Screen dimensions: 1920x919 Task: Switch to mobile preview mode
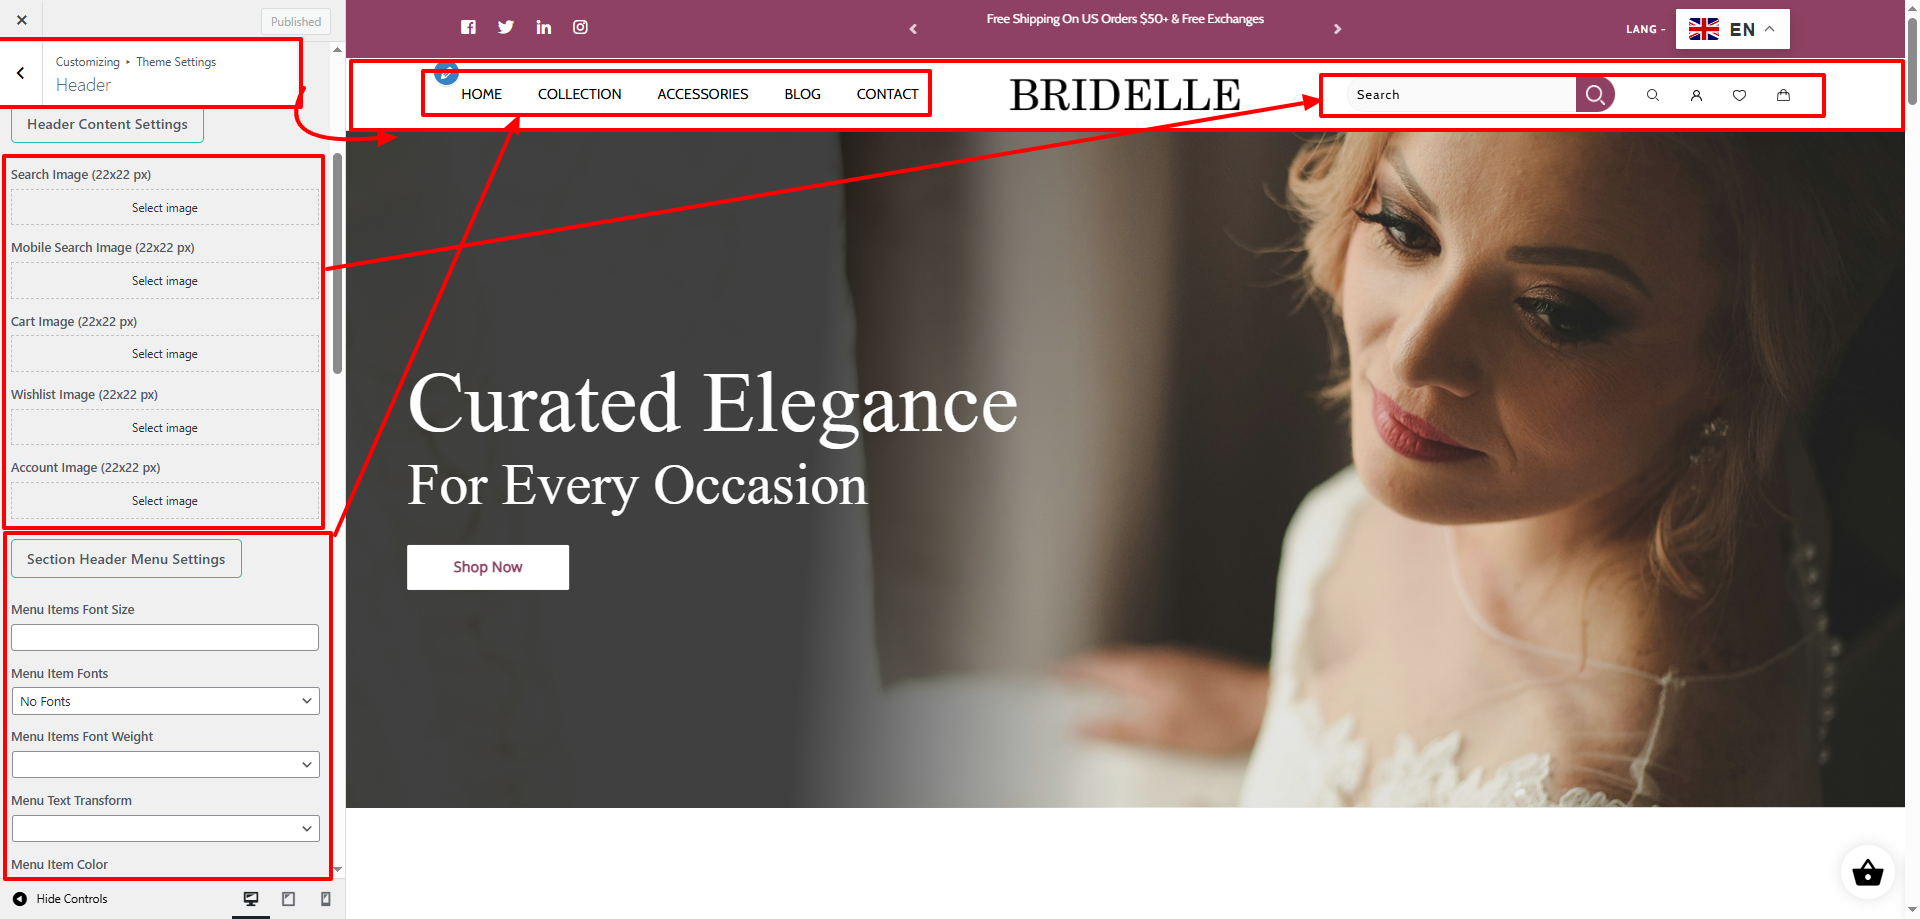(x=325, y=899)
